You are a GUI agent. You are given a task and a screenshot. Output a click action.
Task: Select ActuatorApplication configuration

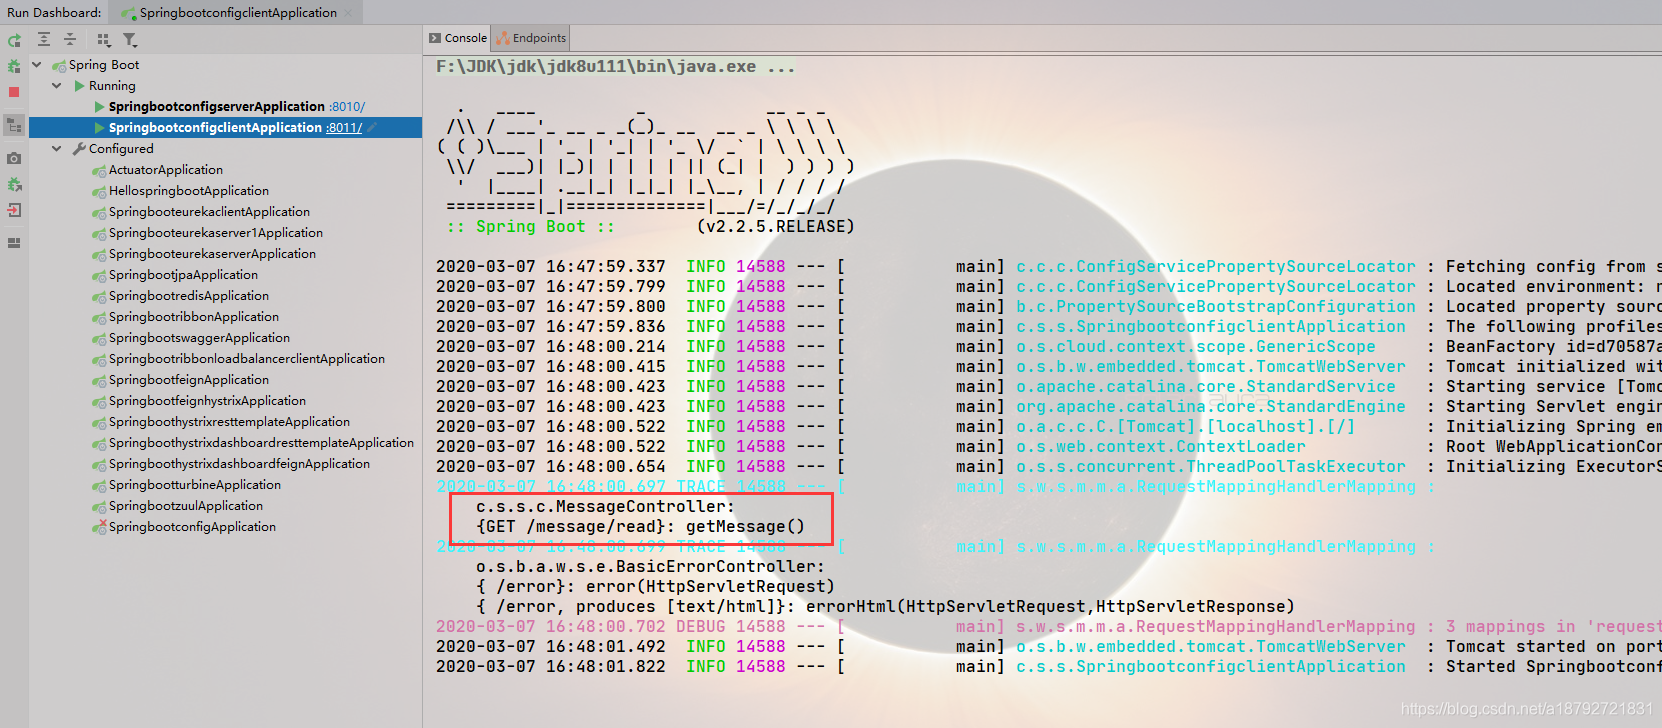coord(166,170)
